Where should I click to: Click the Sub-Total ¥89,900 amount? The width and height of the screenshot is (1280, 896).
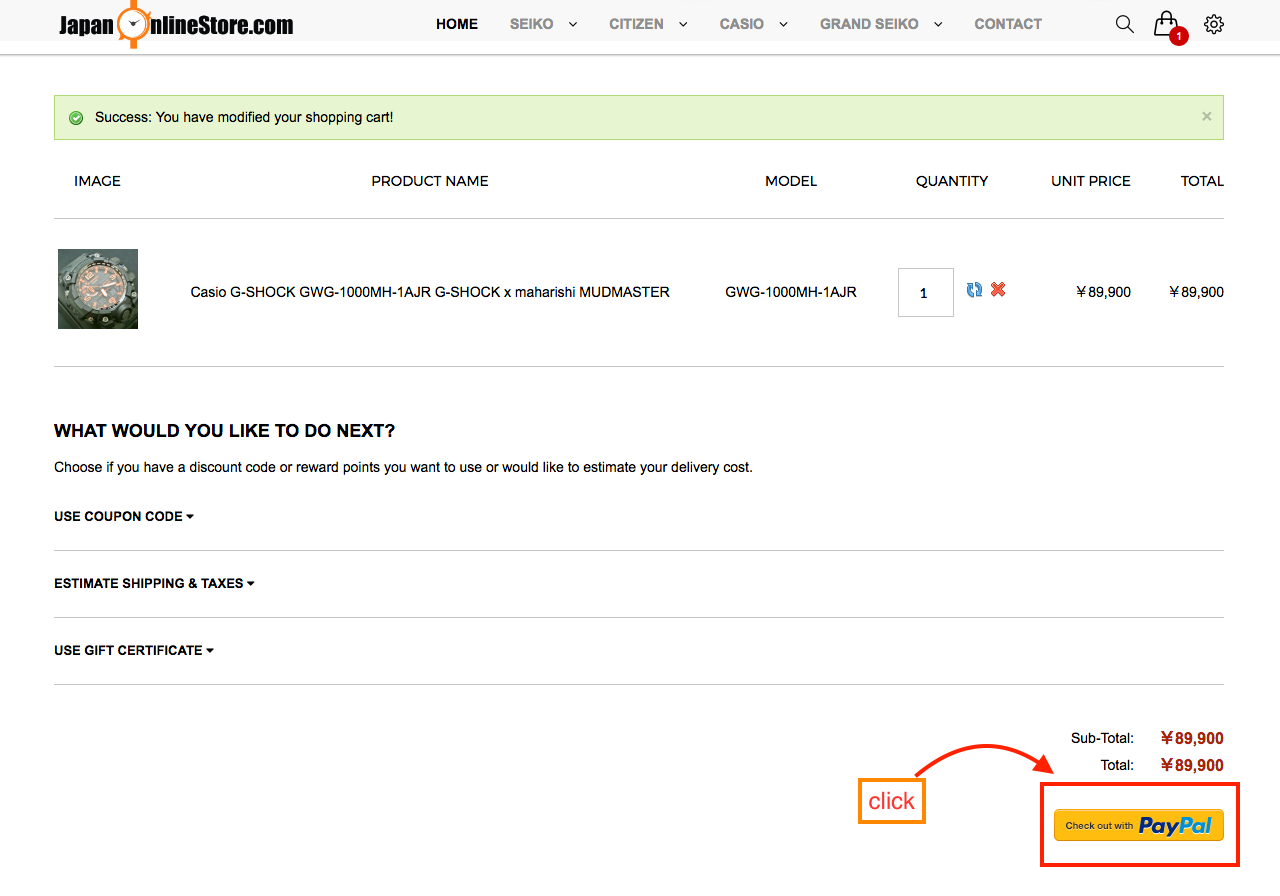pyautogui.click(x=1192, y=738)
